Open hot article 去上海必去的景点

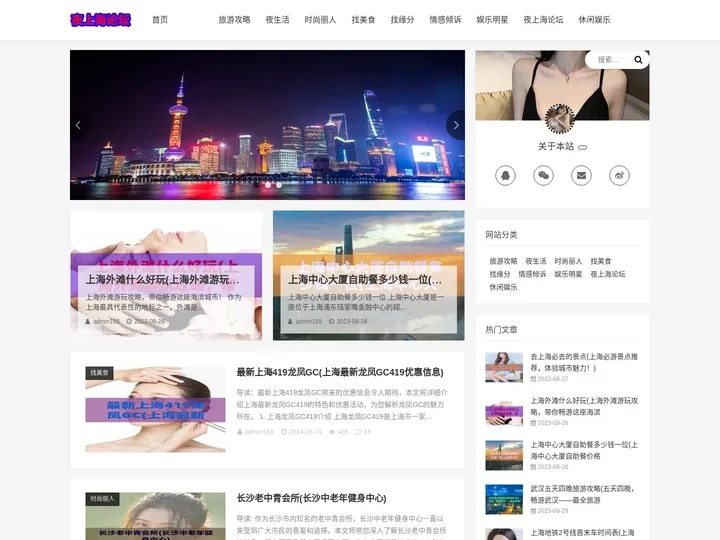(584, 362)
